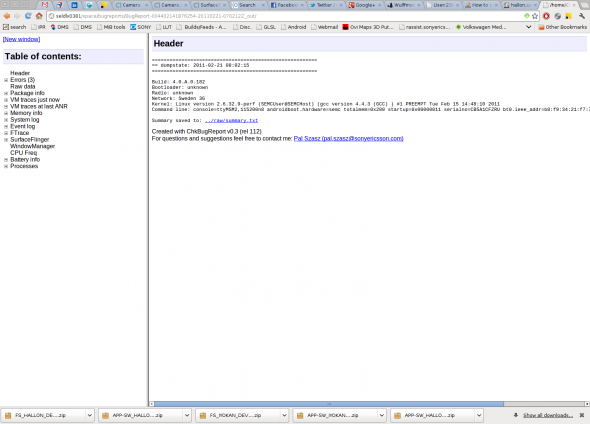Expand the Battery info section
Screen dimensions: 590x424
[x=6, y=160]
